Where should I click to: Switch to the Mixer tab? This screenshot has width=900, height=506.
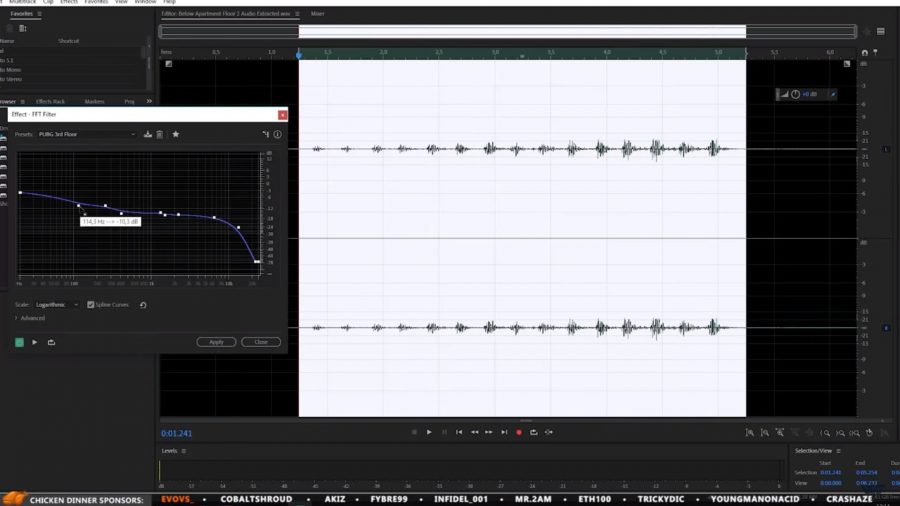coord(317,14)
